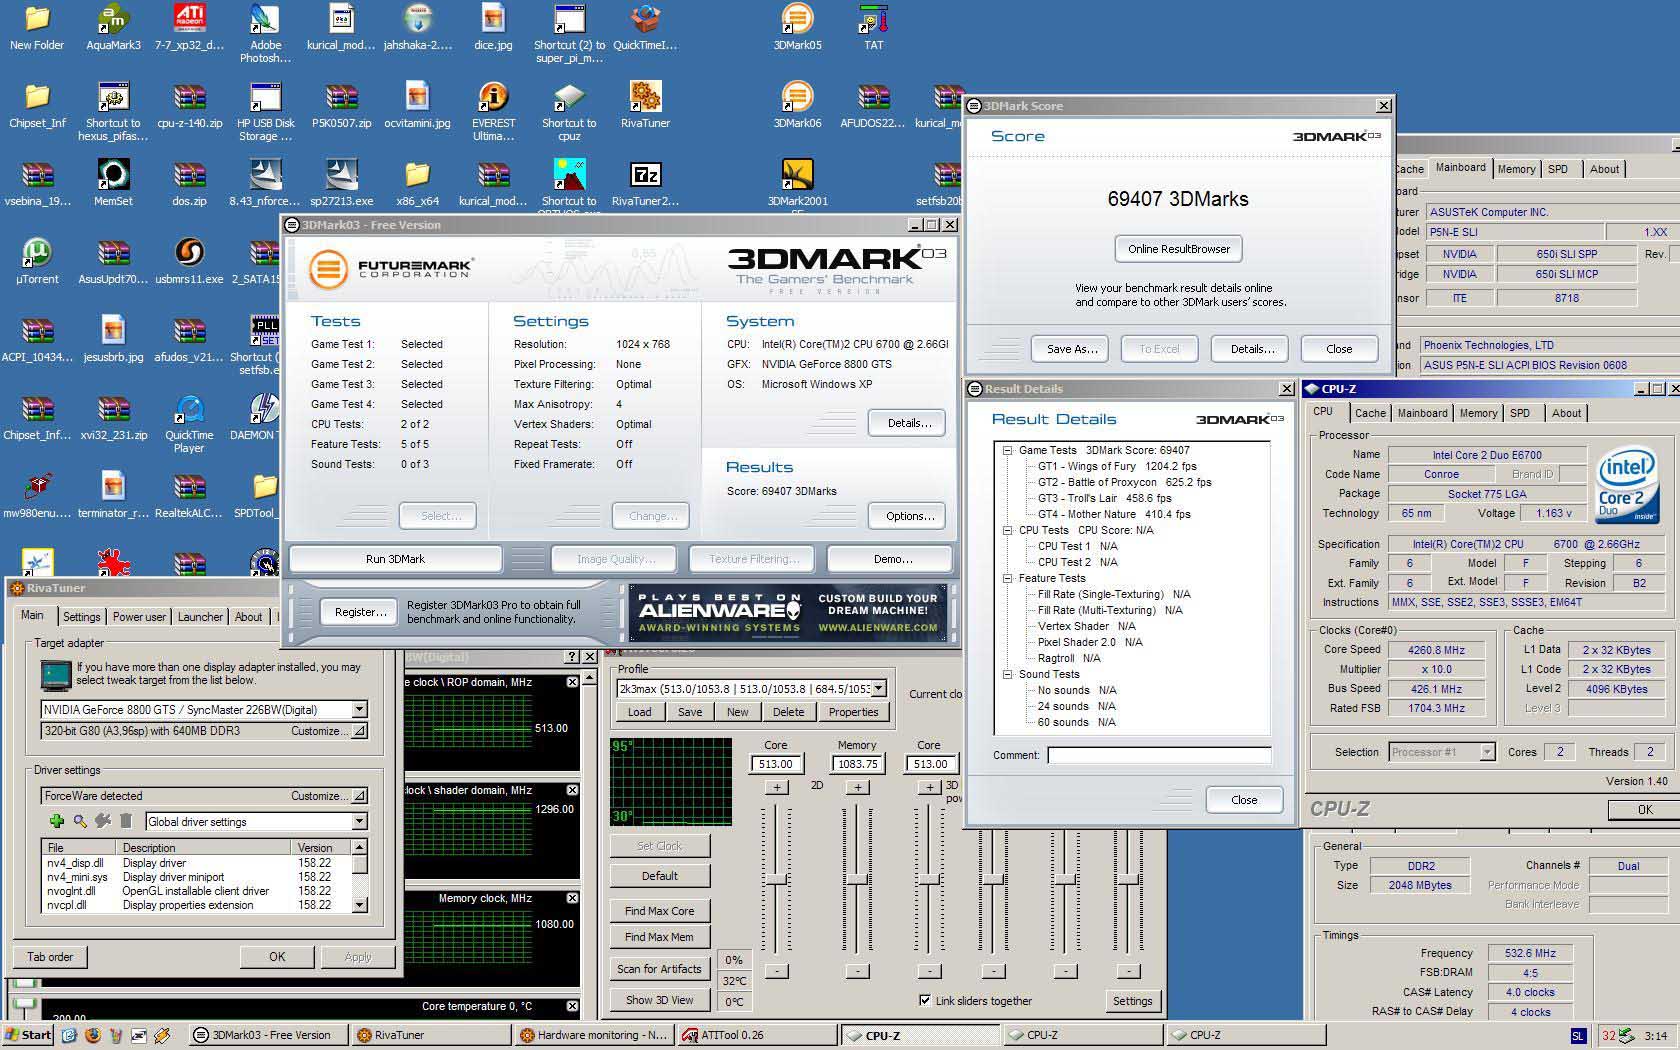The width and height of the screenshot is (1680, 1050).
Task: Click the magnifier icon in RivaTuner driver settings
Action: click(x=80, y=821)
